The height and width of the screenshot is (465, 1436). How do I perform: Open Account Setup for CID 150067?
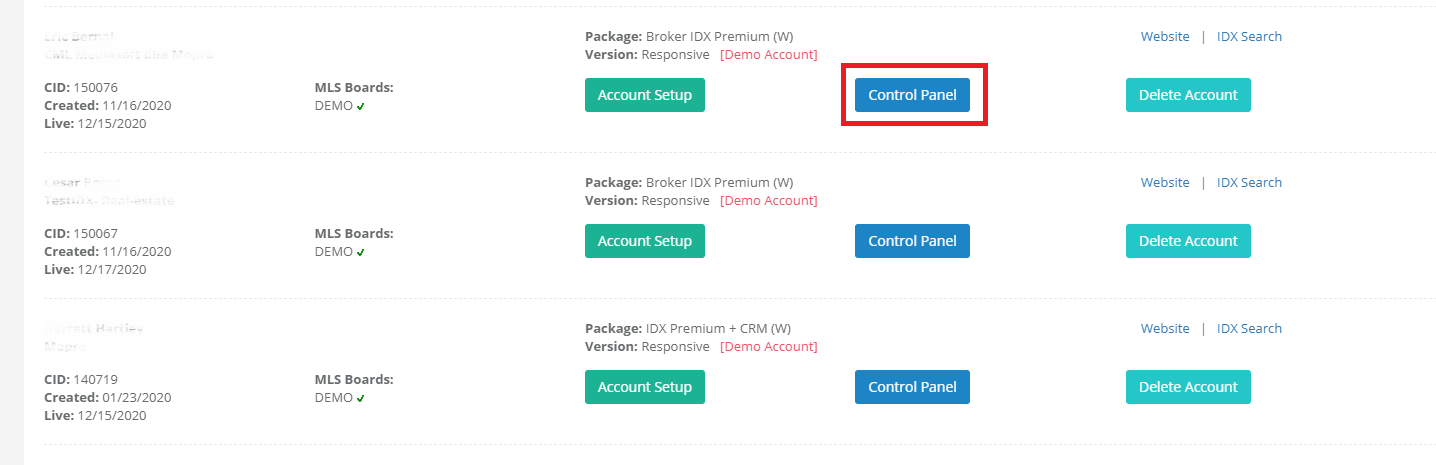pos(644,241)
